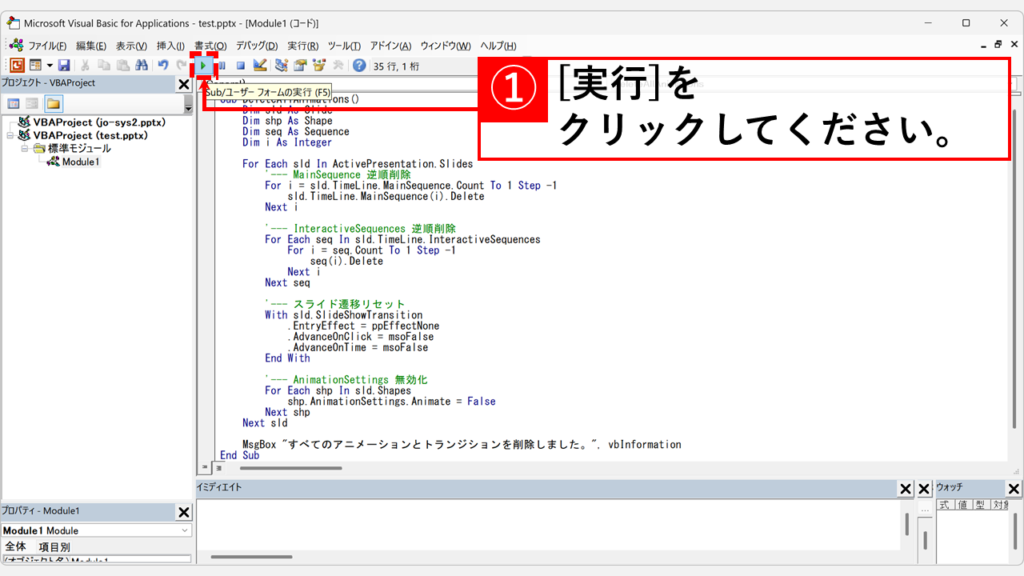Collapse the 標準モジュール folder node
The height and width of the screenshot is (576, 1024).
(24, 148)
